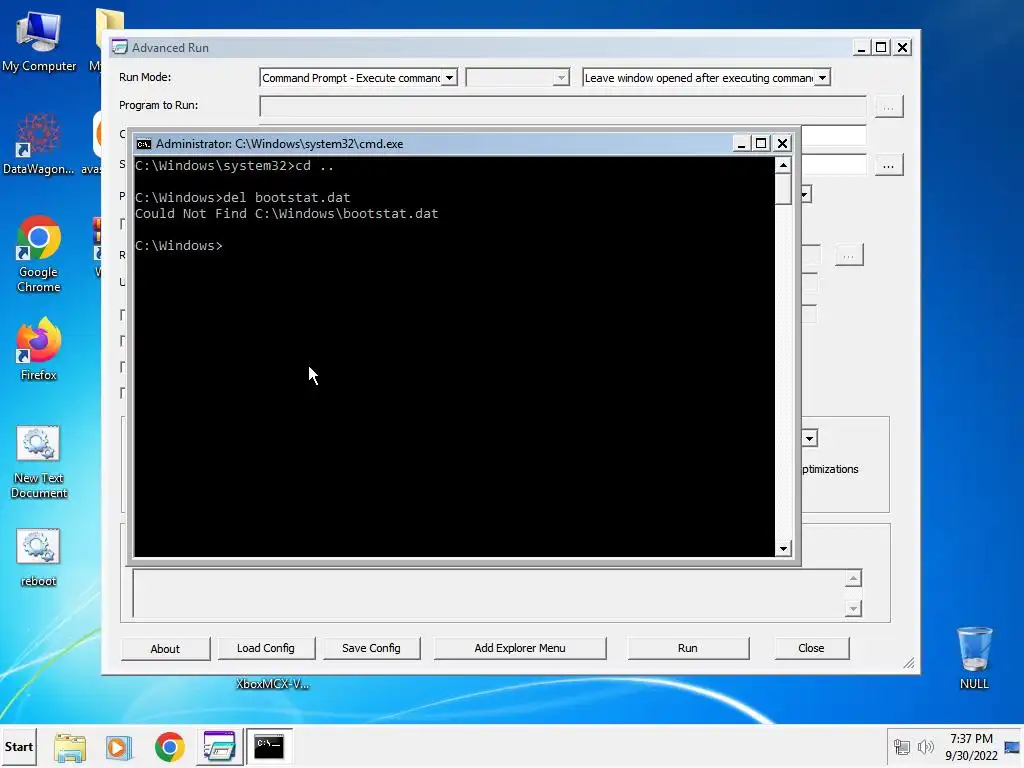Click the Close button in Advanced Run
This screenshot has width=1024, height=768.
(x=811, y=648)
